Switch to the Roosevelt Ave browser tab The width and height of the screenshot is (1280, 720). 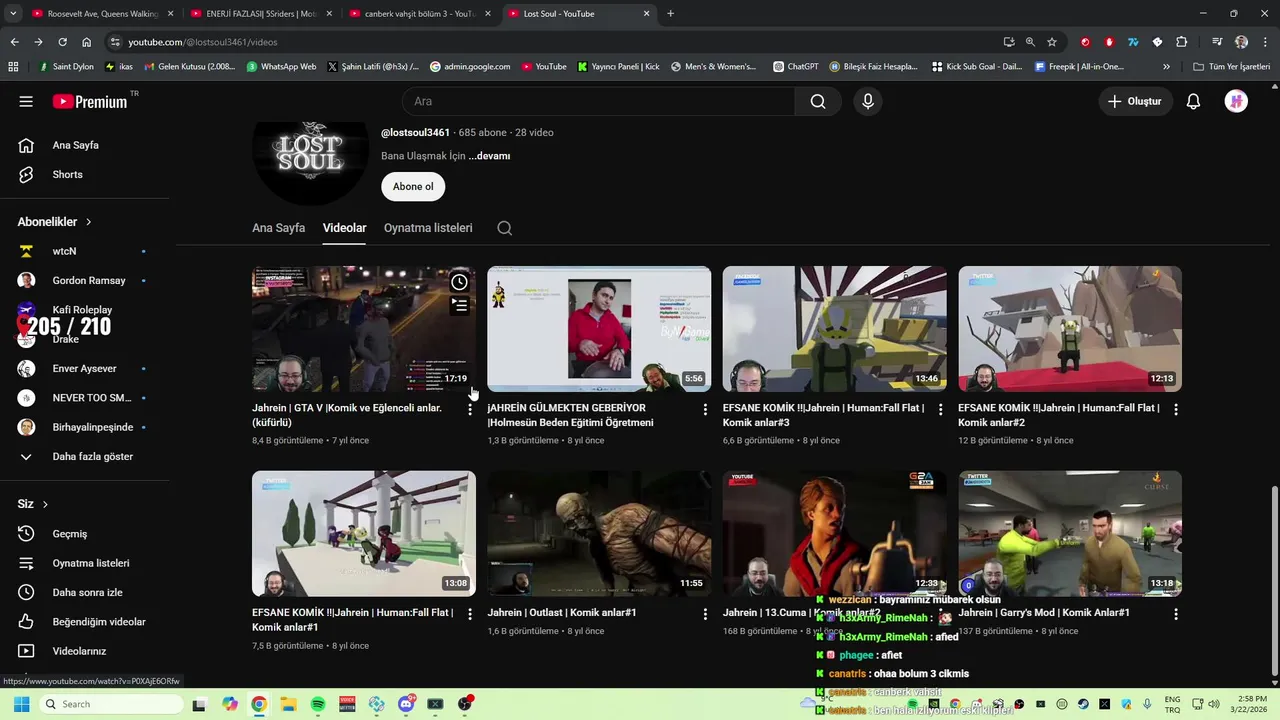point(102,14)
